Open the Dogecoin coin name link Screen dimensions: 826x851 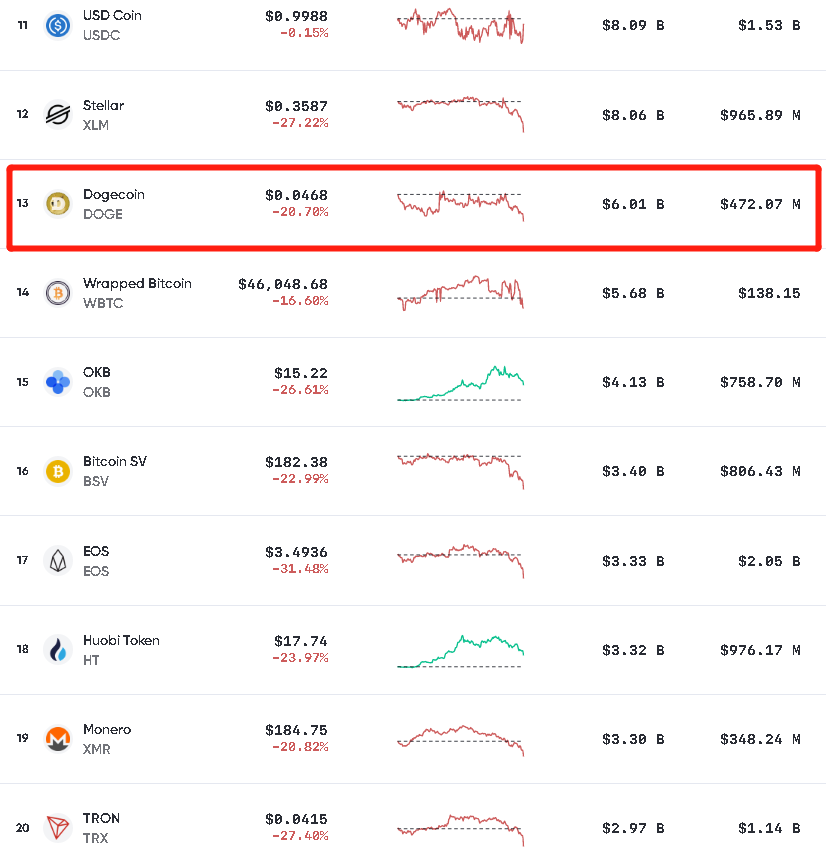point(113,194)
